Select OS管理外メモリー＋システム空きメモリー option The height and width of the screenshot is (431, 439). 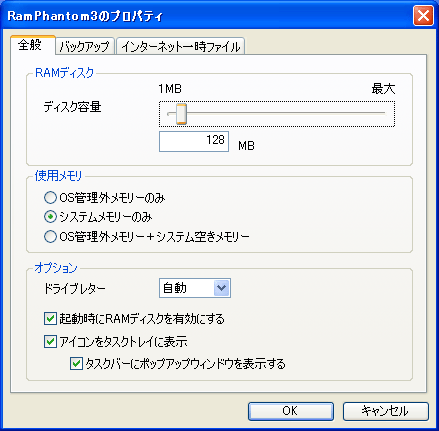tap(50, 237)
